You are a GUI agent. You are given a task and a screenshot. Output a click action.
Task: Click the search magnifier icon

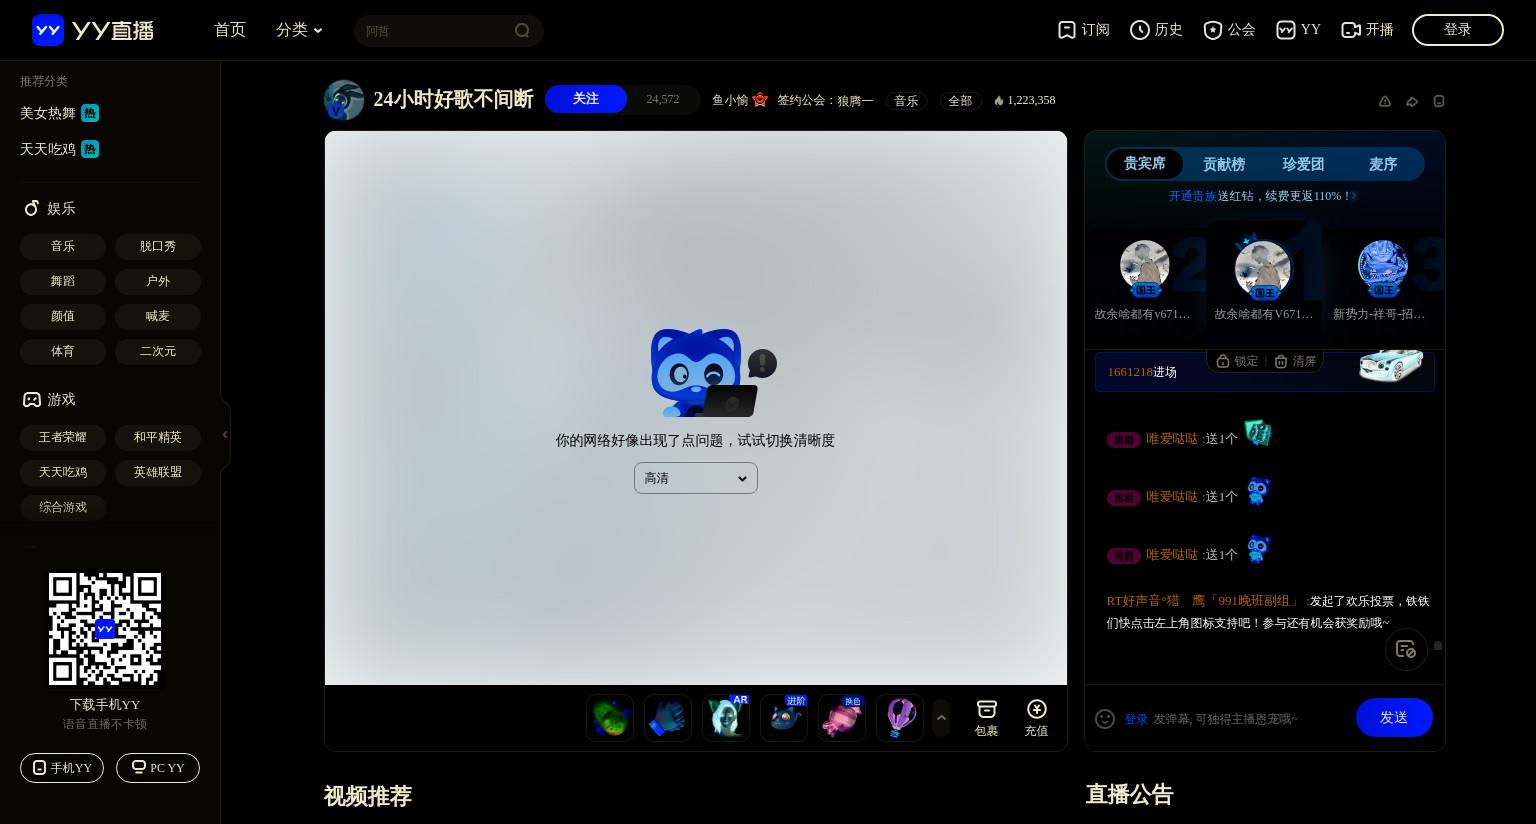[522, 31]
